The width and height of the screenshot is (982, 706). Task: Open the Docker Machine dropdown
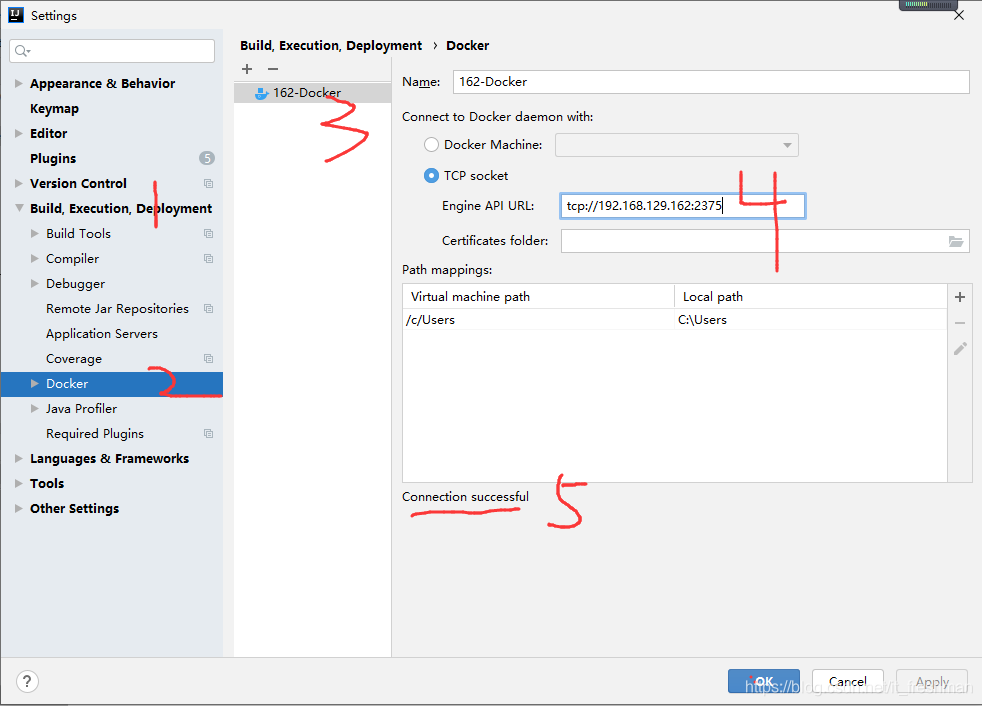677,145
